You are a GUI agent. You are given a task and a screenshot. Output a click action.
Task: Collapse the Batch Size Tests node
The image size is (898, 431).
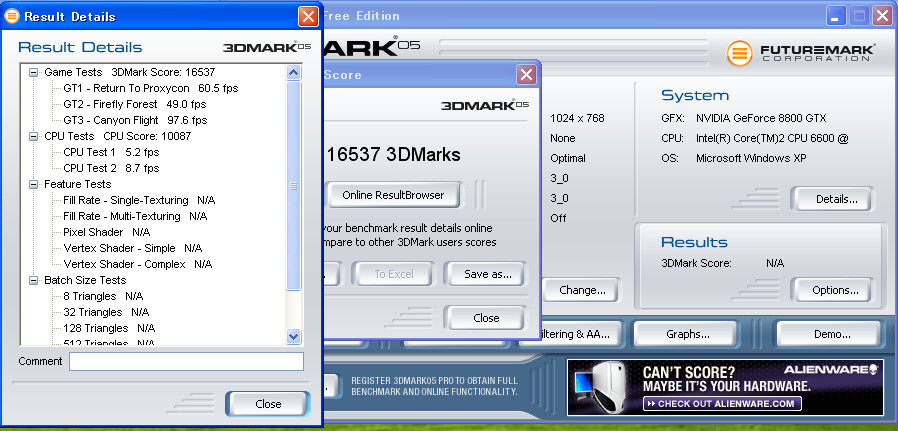pos(34,280)
